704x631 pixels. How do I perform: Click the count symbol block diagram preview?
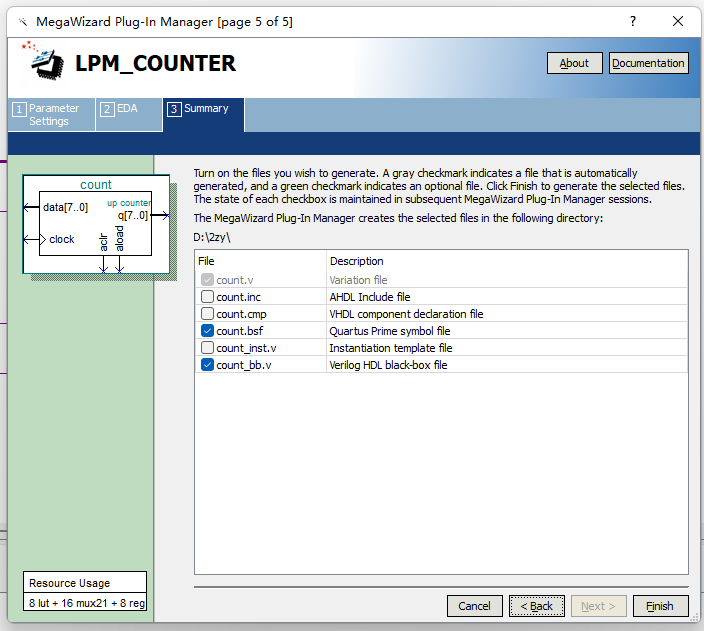pyautogui.click(x=97, y=224)
